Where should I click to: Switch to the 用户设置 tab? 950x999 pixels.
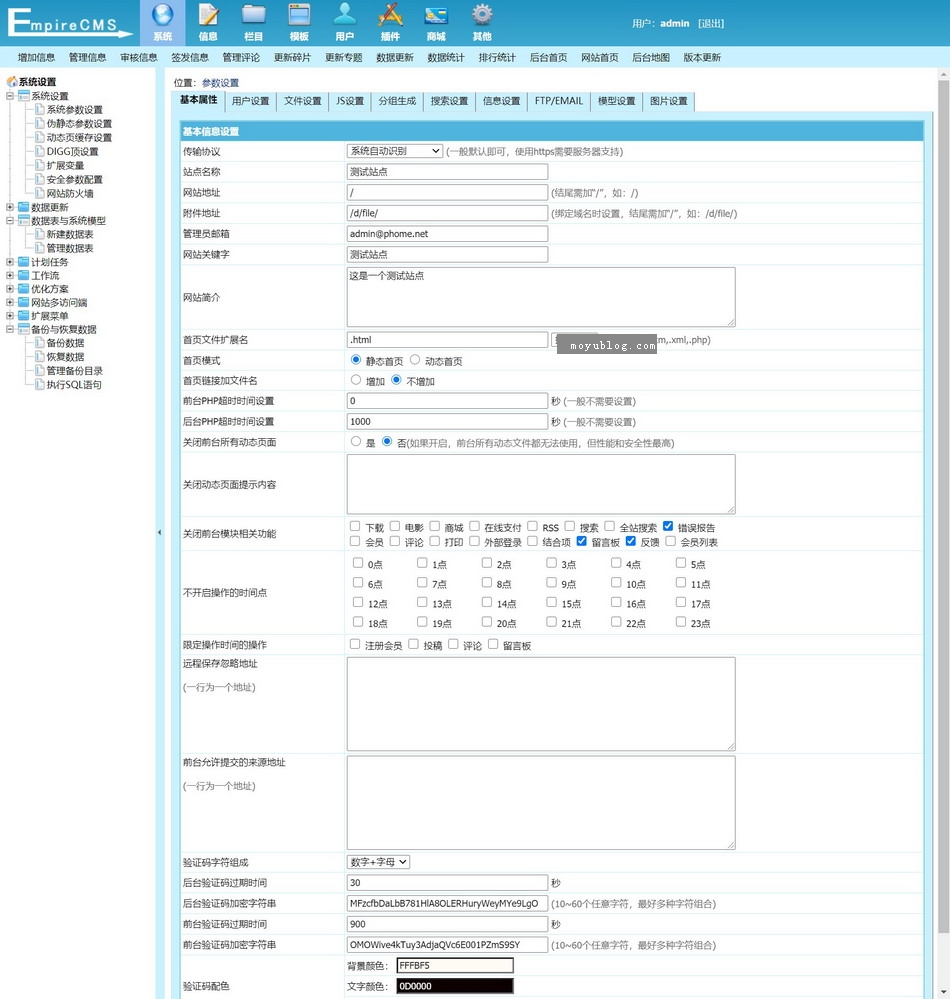[x=250, y=101]
